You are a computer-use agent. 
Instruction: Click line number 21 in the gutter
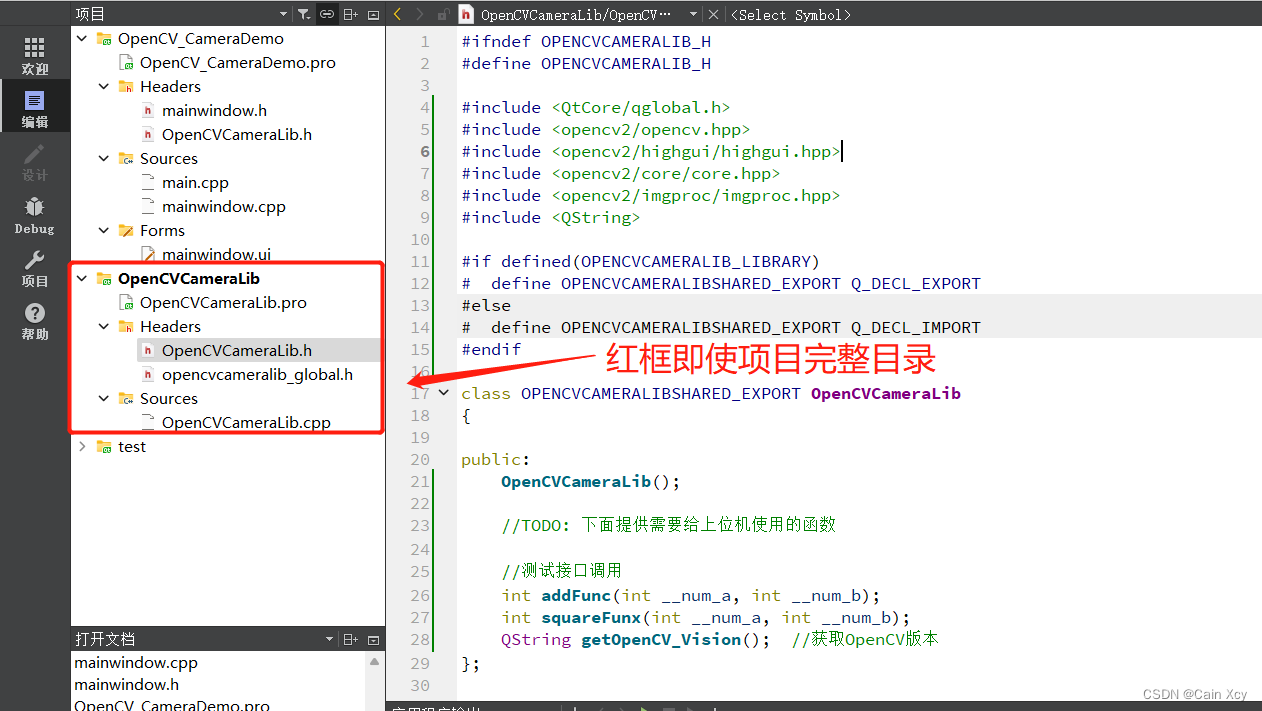[x=419, y=481]
